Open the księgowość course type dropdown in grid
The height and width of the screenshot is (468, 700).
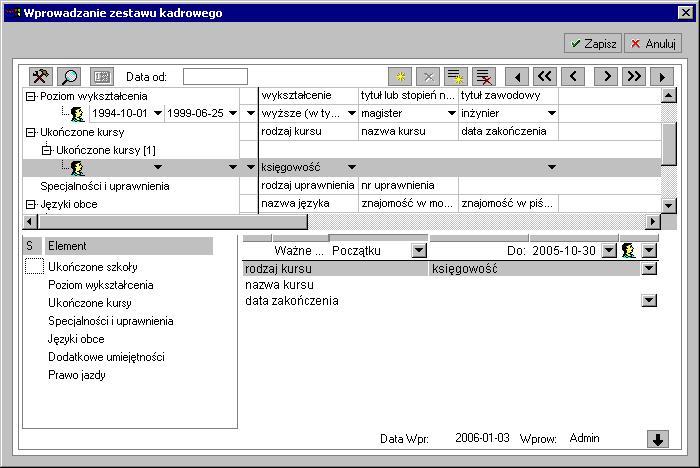point(352,167)
